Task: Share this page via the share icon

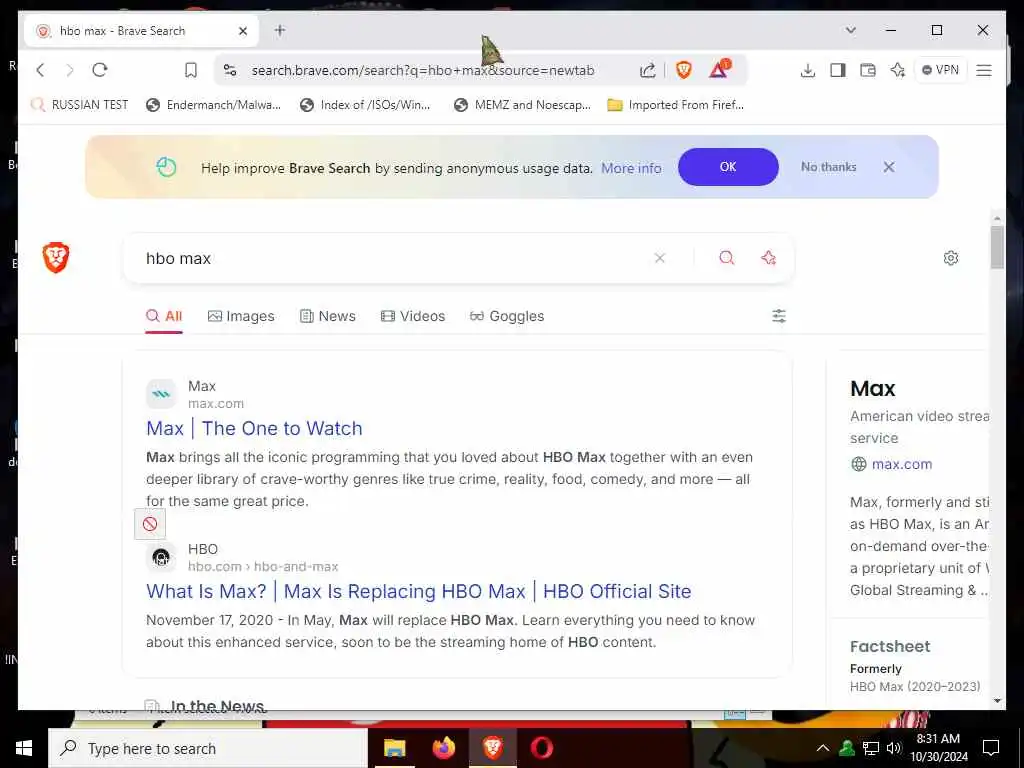Action: 647,70
